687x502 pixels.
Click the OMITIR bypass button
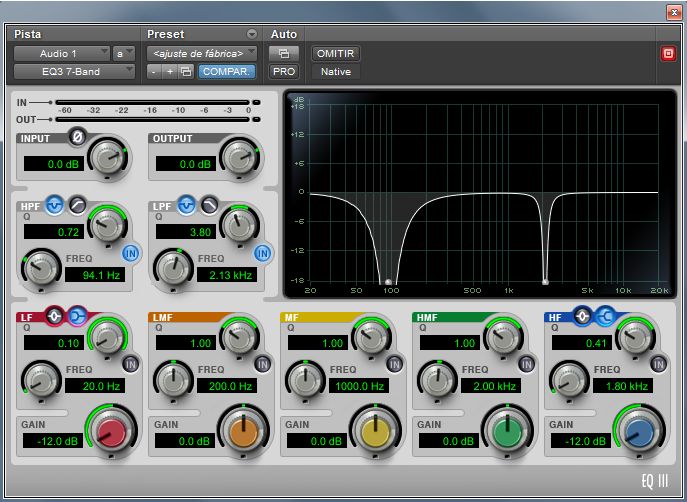coord(335,53)
